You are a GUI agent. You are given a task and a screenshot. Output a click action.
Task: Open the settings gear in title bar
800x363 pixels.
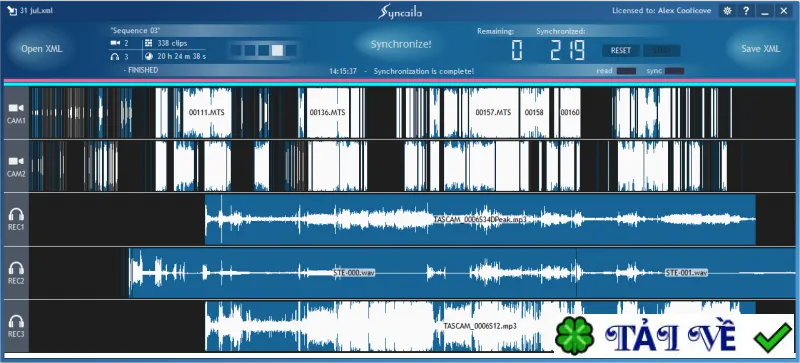[x=728, y=11]
